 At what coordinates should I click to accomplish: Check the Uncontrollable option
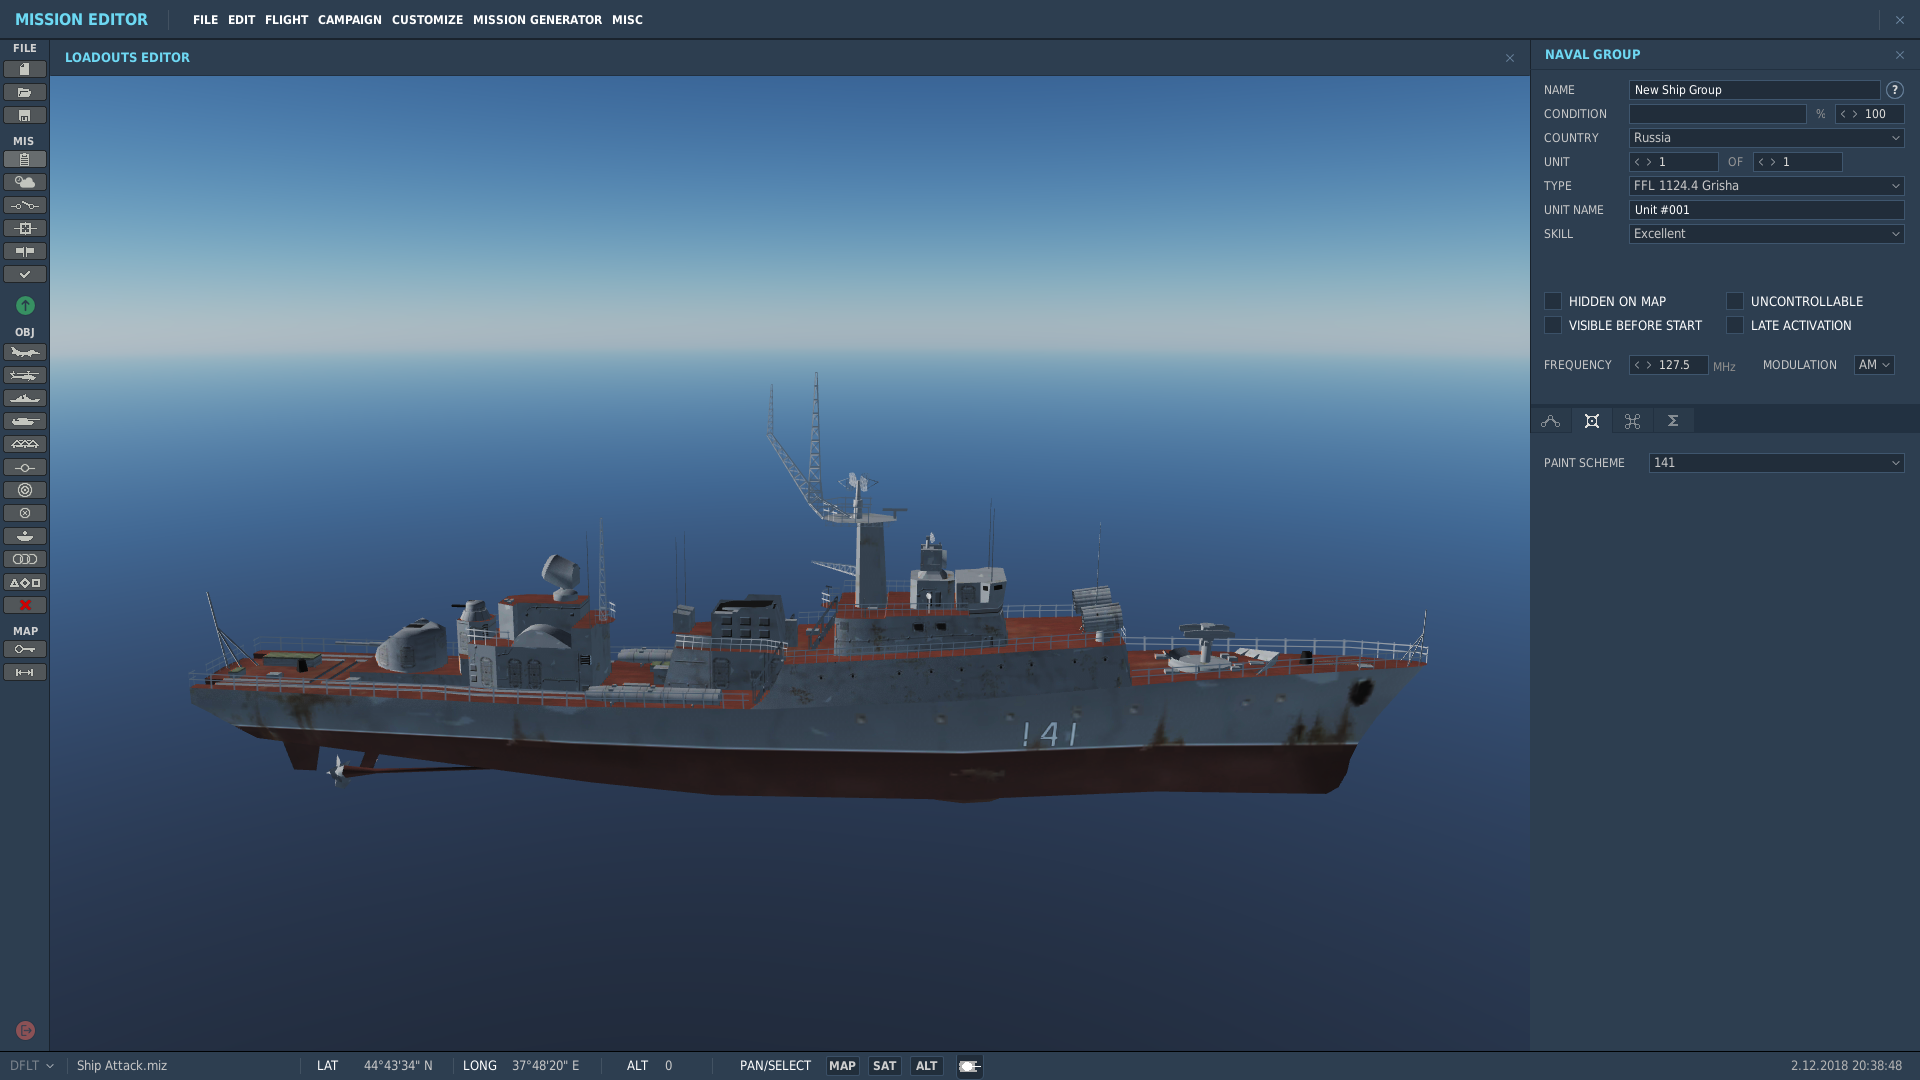tap(1735, 301)
